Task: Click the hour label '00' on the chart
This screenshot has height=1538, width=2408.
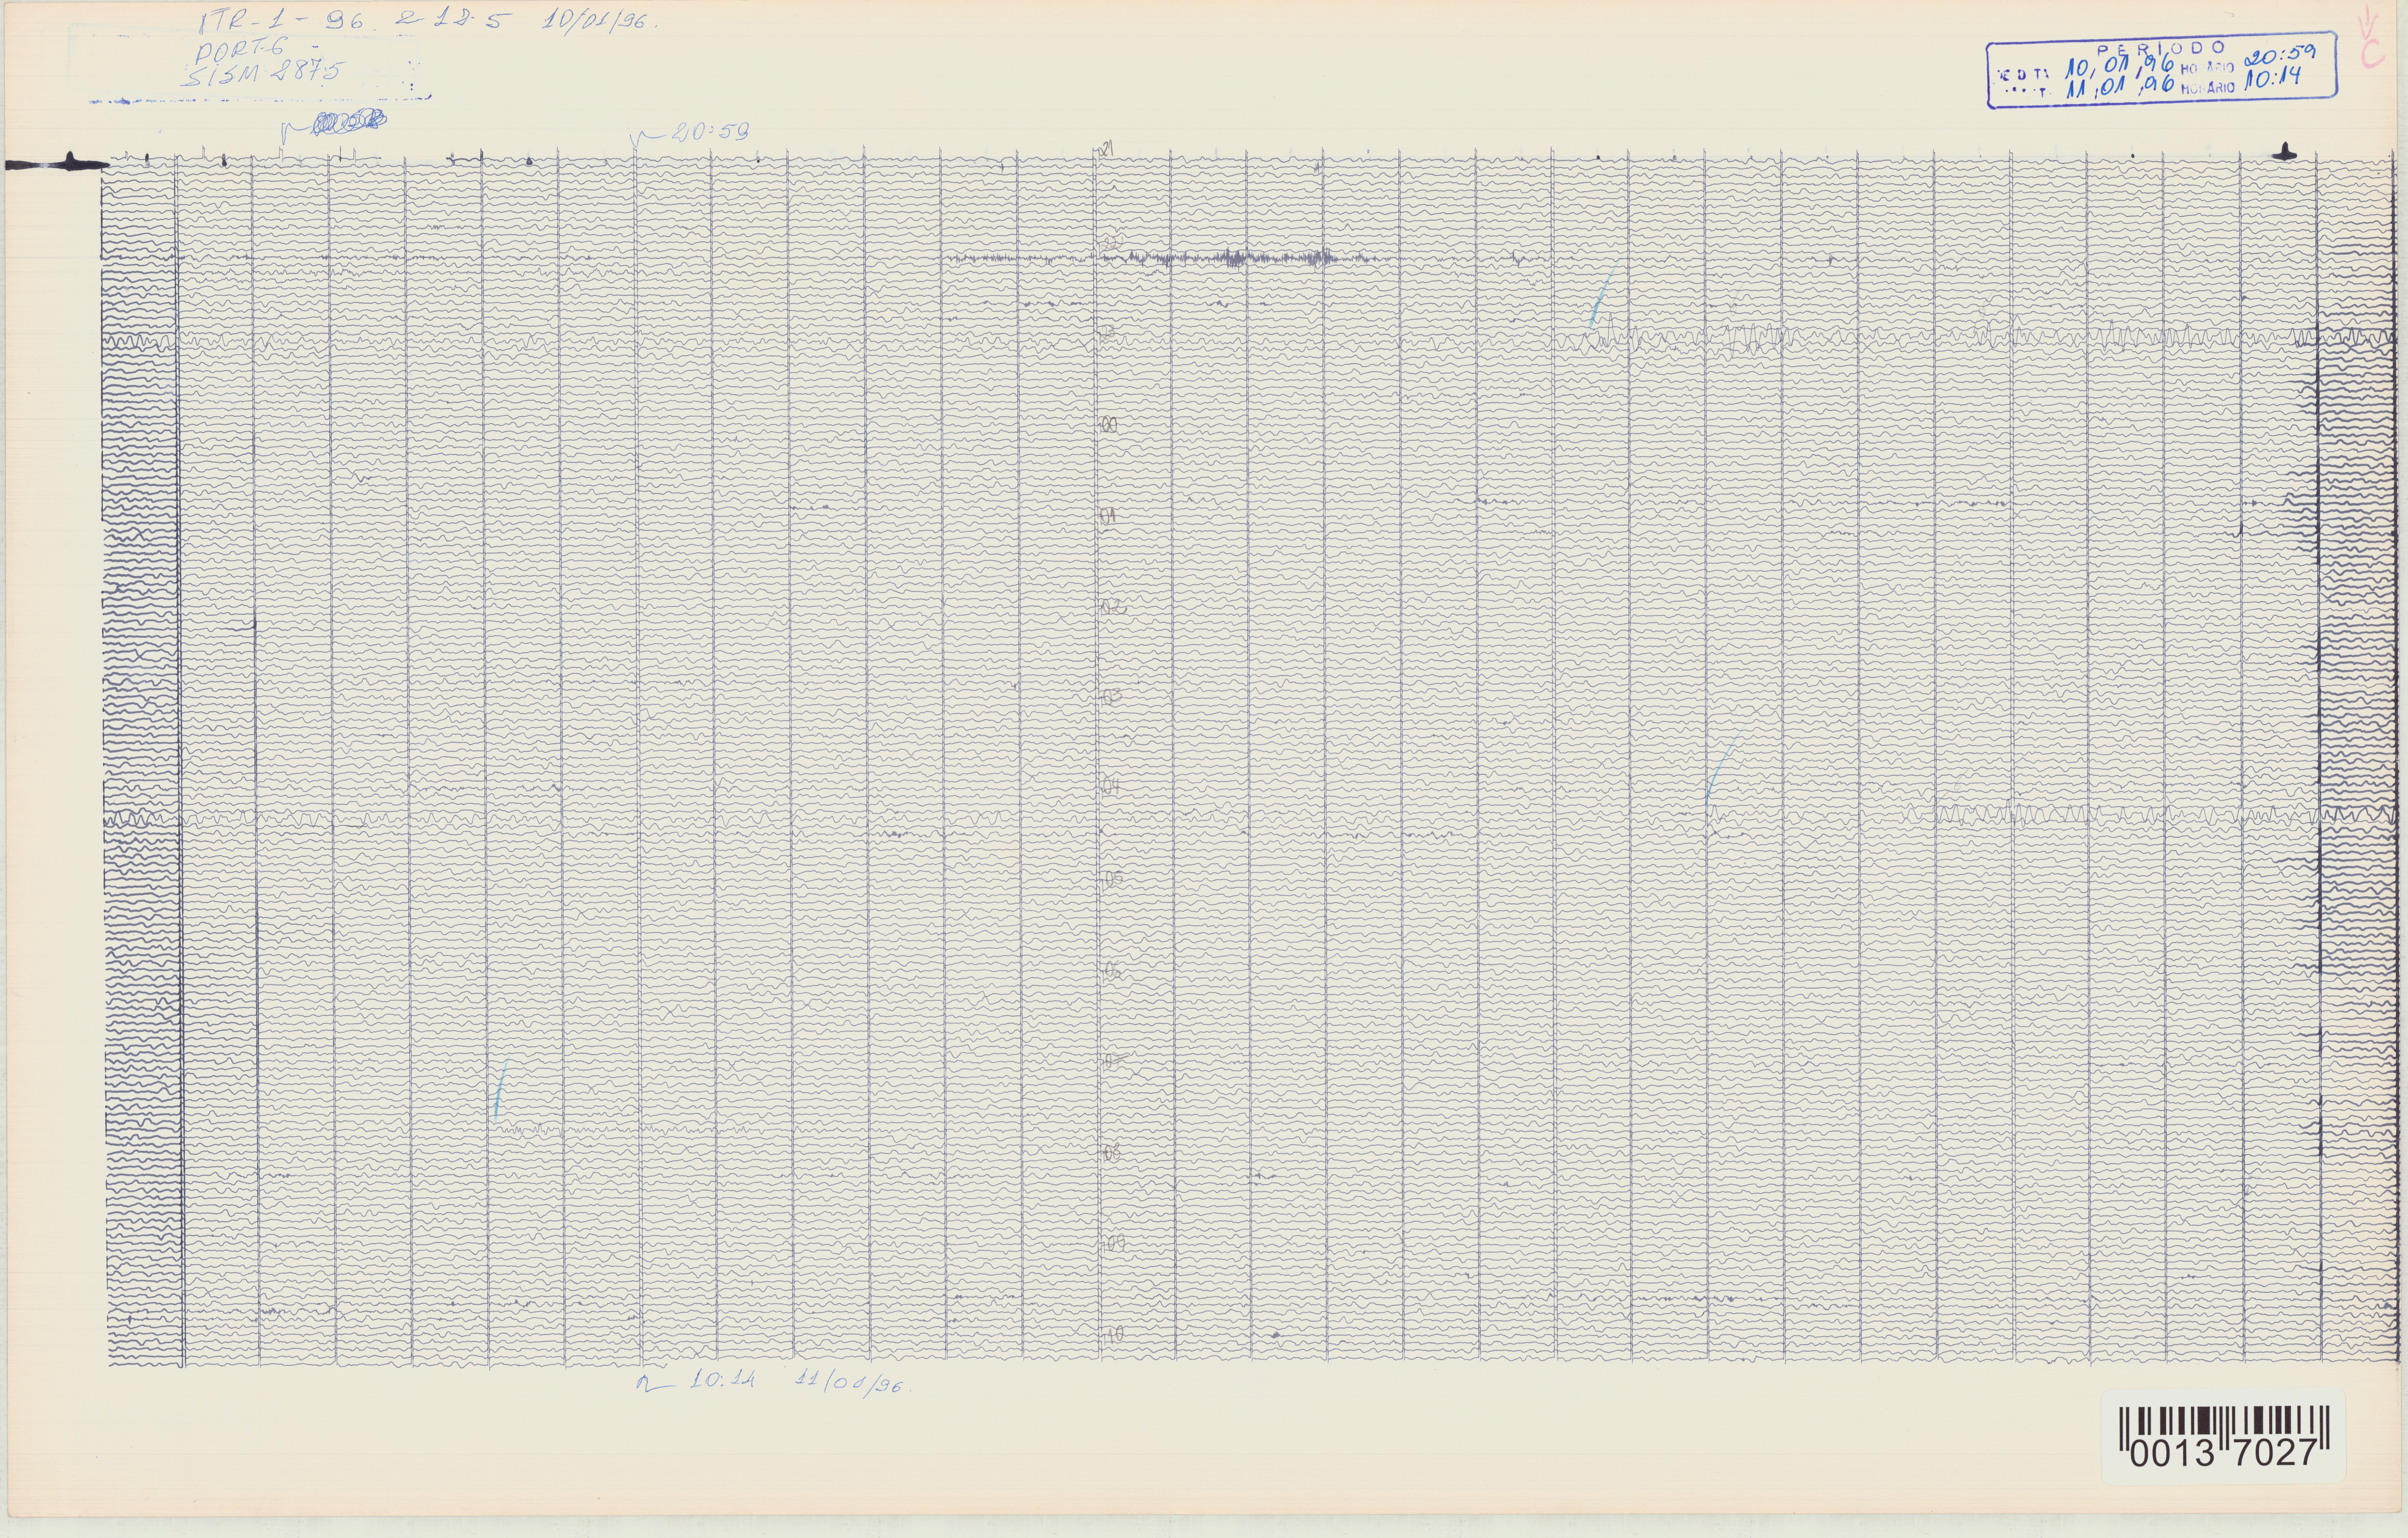Action: (x=1109, y=425)
